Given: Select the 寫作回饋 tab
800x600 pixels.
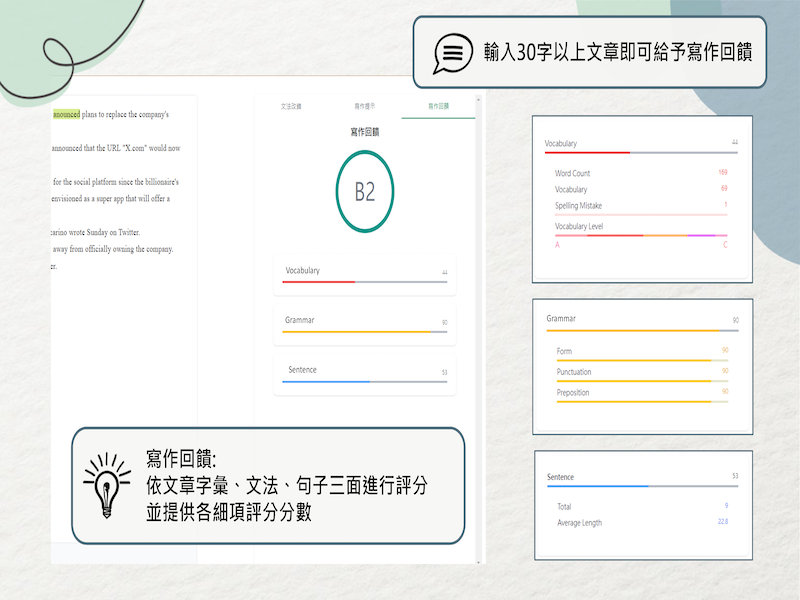Looking at the screenshot, I should pos(437,105).
